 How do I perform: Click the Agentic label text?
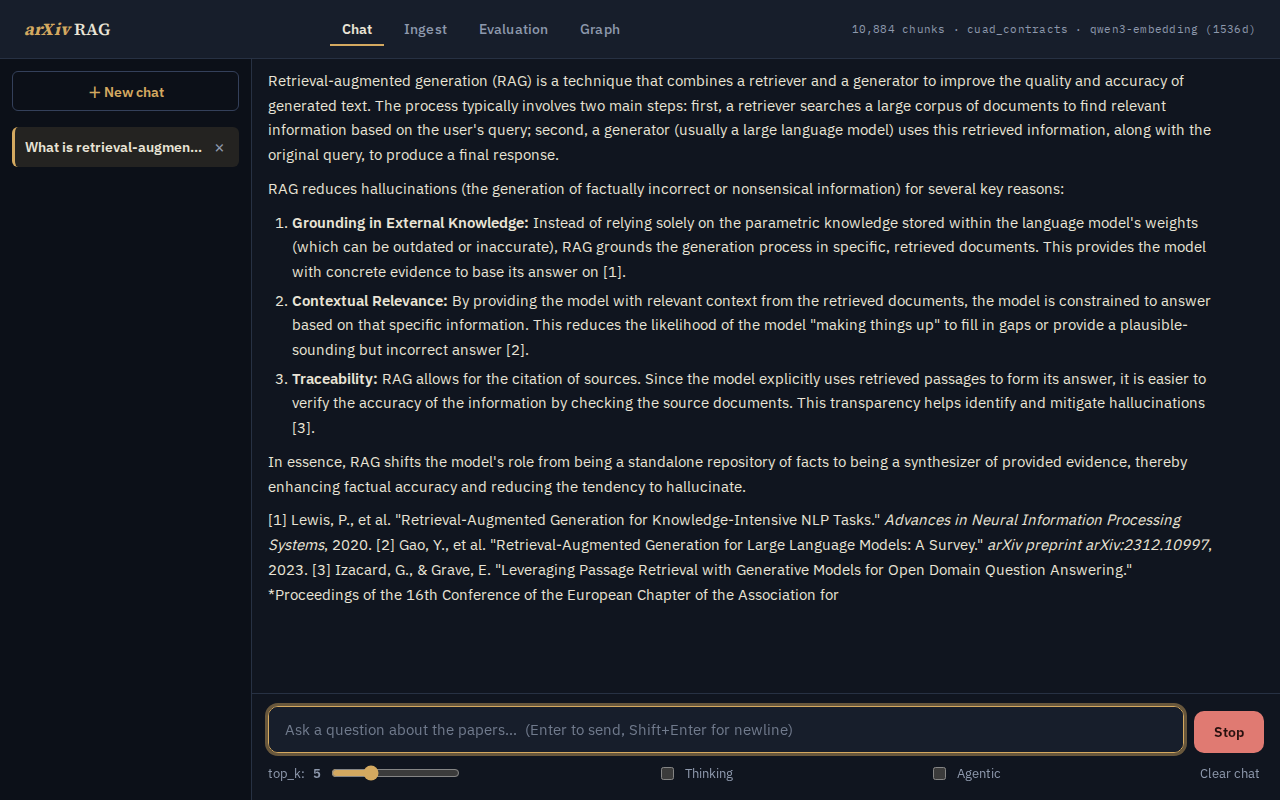[978, 773]
